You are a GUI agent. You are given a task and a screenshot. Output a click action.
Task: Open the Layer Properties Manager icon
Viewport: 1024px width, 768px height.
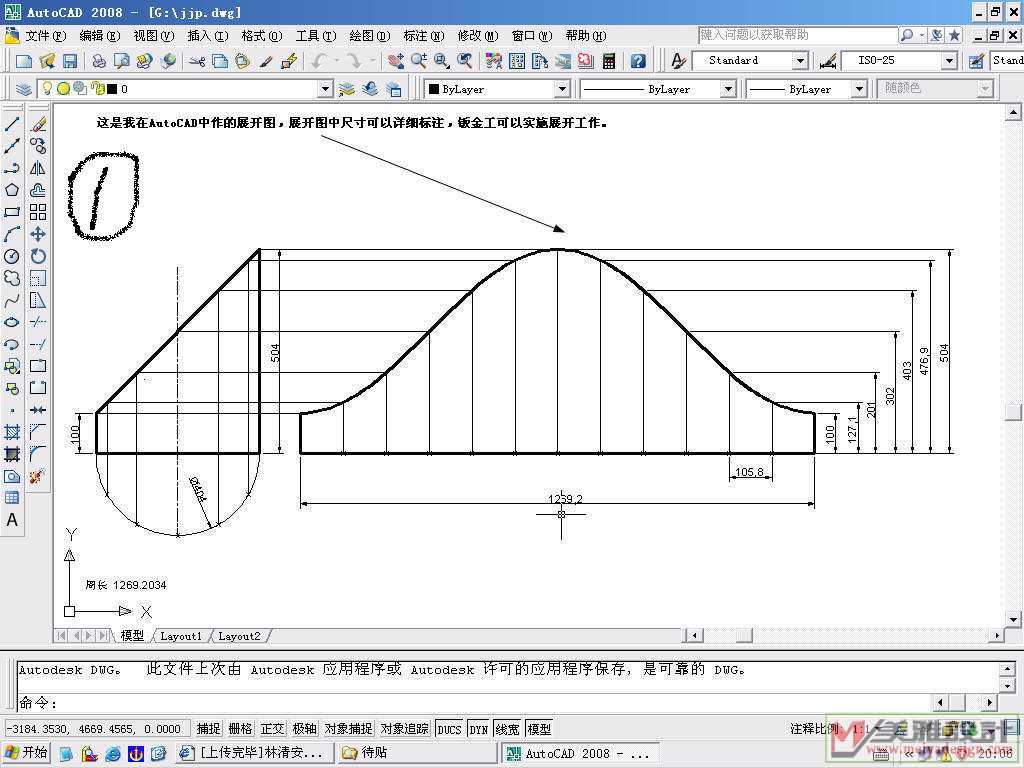pyautogui.click(x=24, y=89)
